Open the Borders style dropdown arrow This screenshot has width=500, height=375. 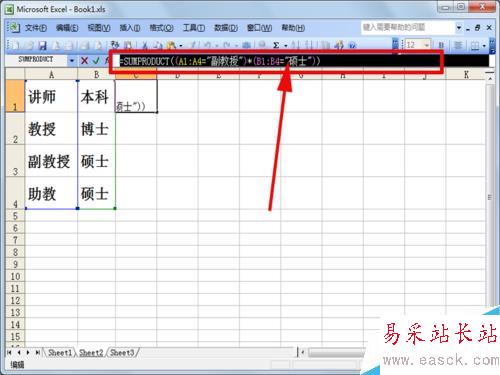[484, 45]
